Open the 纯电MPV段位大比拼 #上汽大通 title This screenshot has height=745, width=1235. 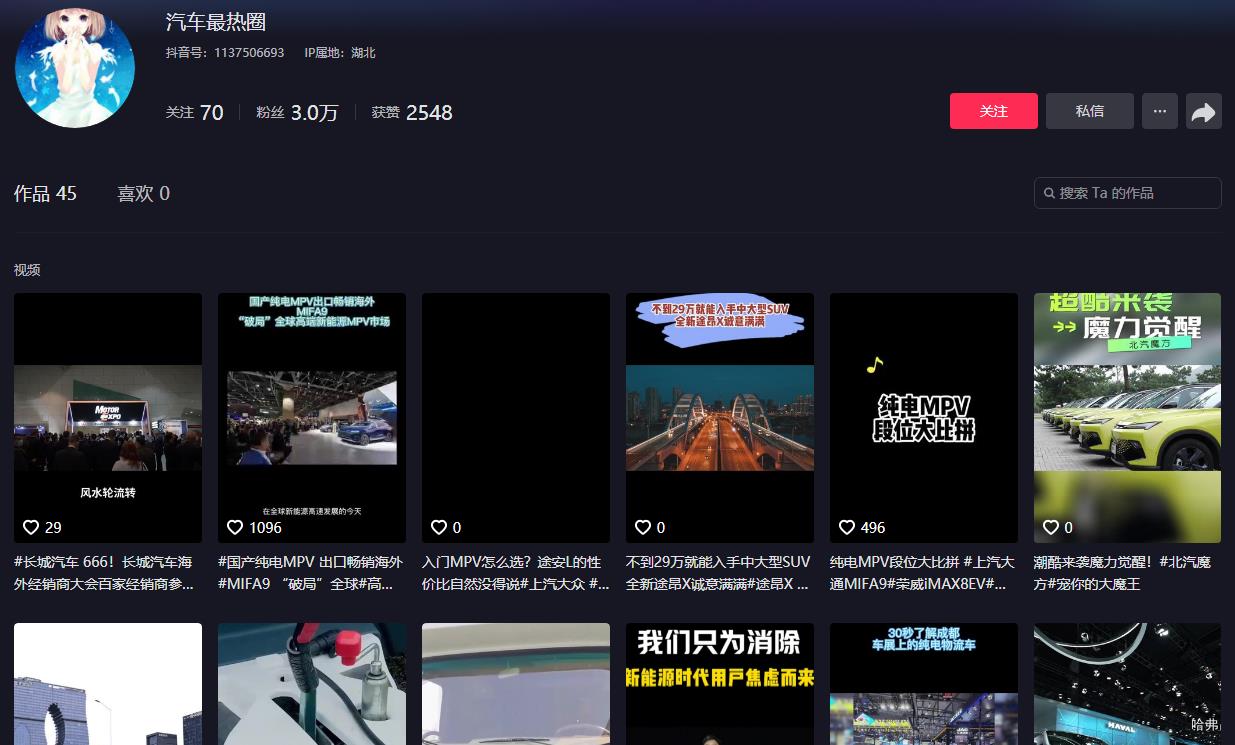924,573
